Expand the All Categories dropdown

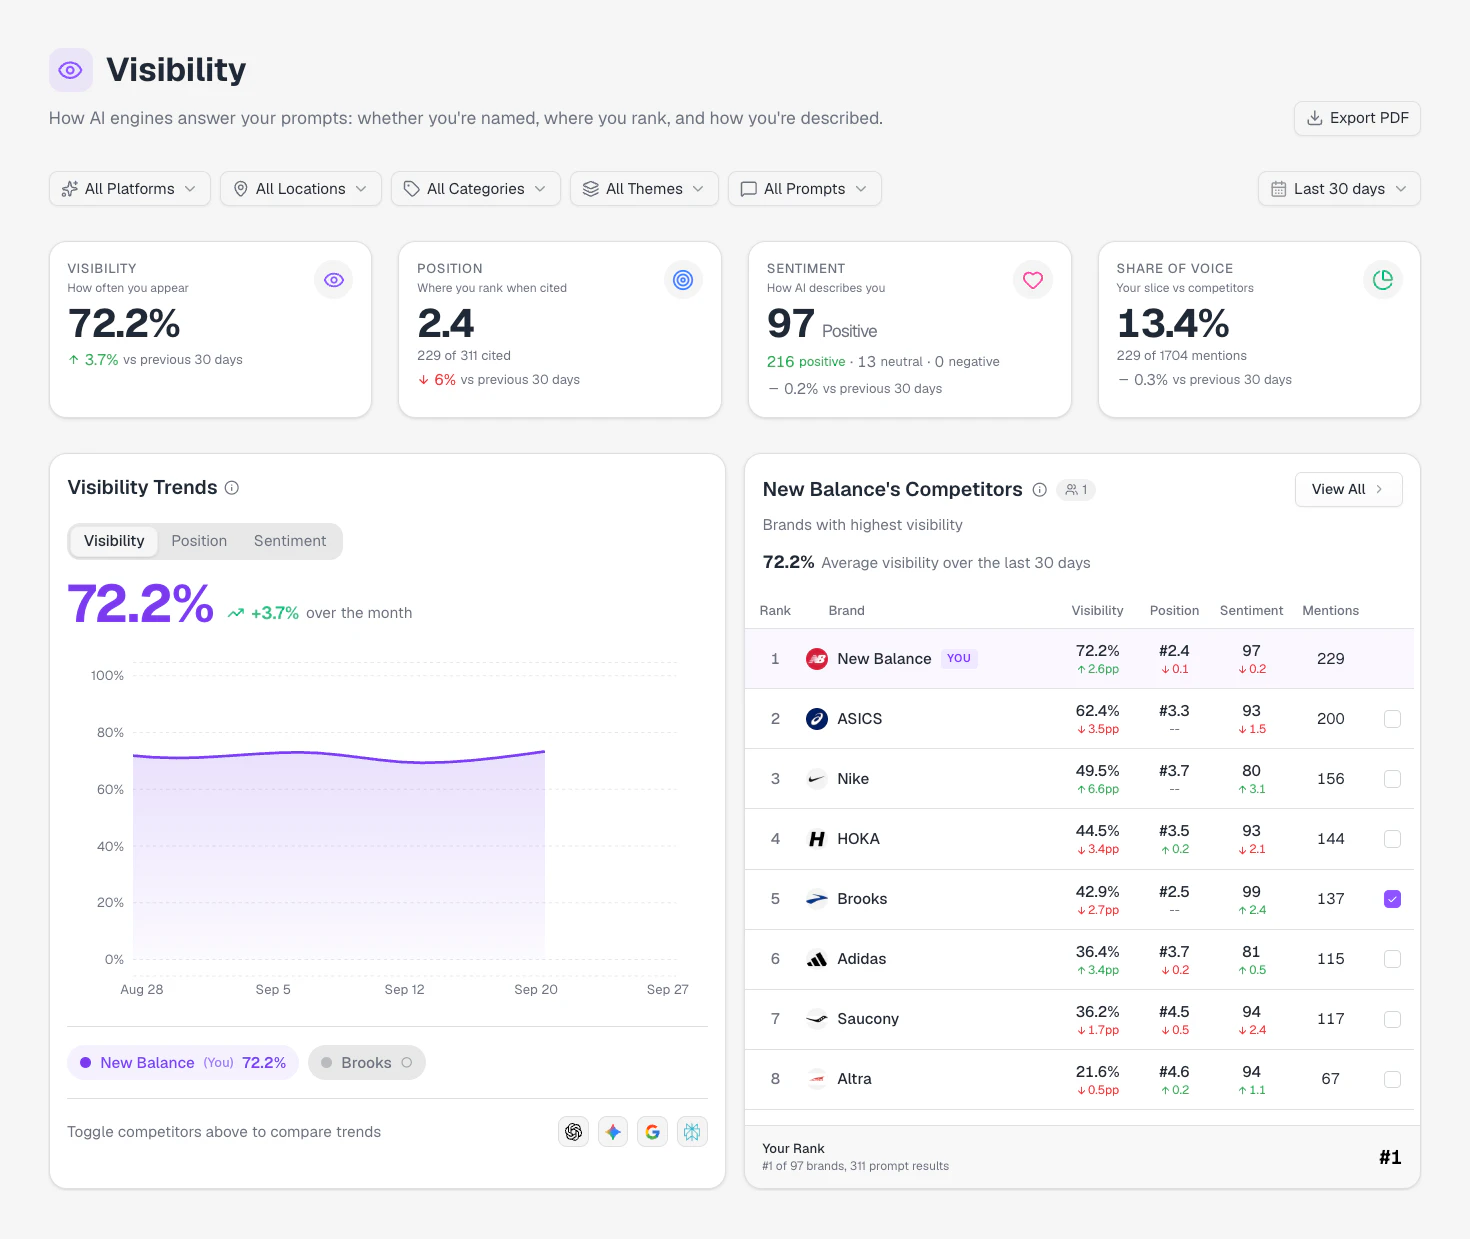pyautogui.click(x=476, y=189)
